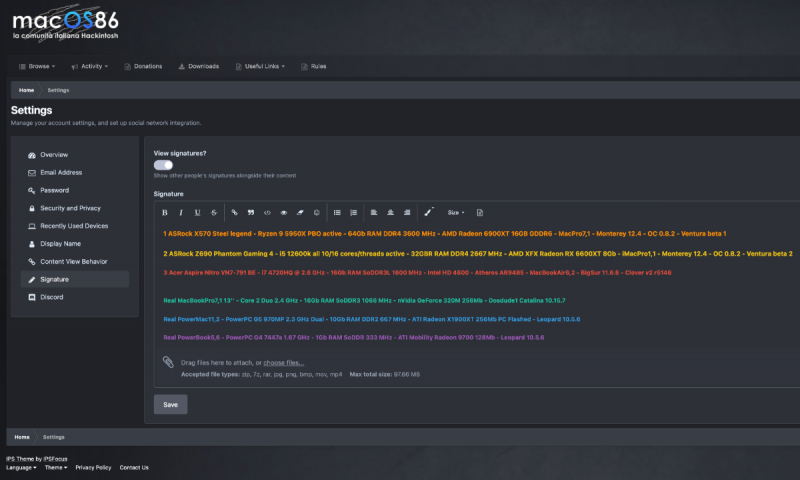800x480 pixels.
Task: Open the Useful Links menu
Action: coord(260,66)
